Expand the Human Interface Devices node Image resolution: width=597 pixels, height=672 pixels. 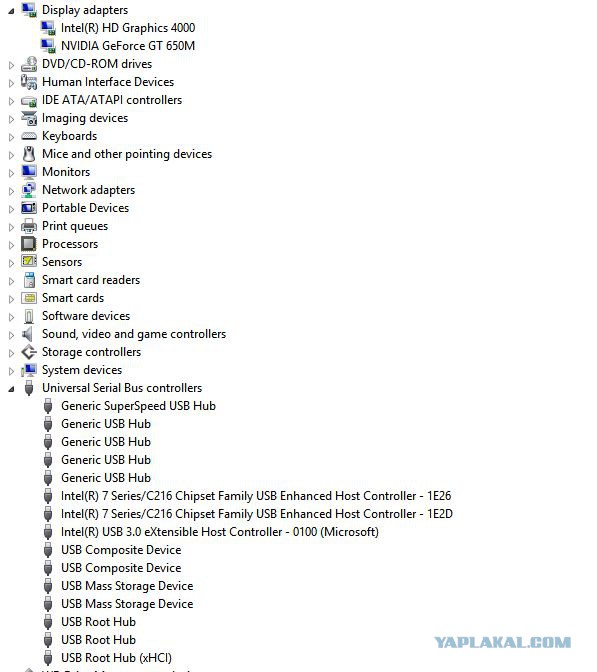(12, 83)
